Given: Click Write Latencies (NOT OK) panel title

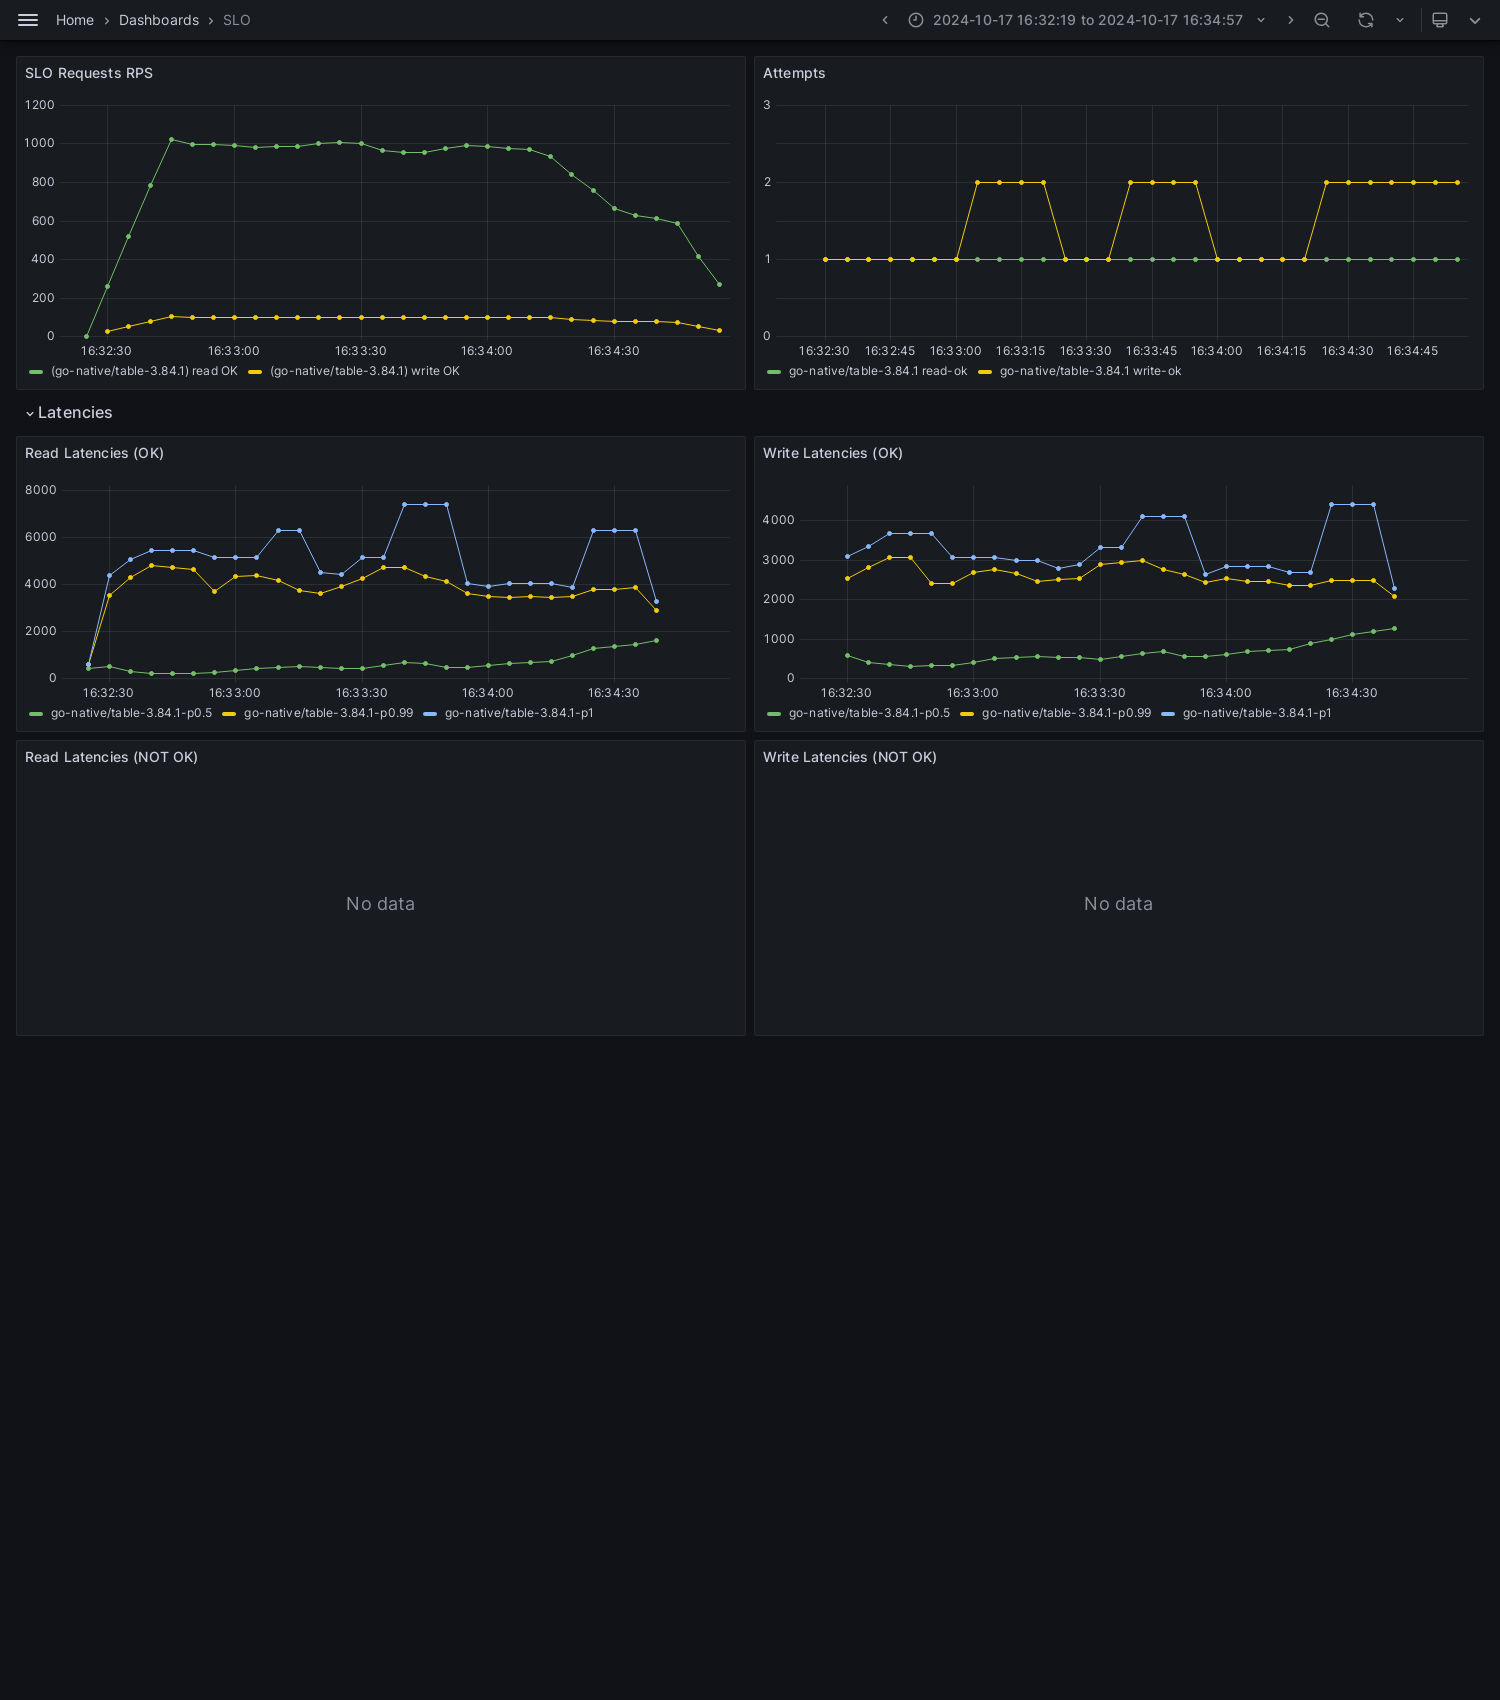Looking at the screenshot, I should [850, 757].
